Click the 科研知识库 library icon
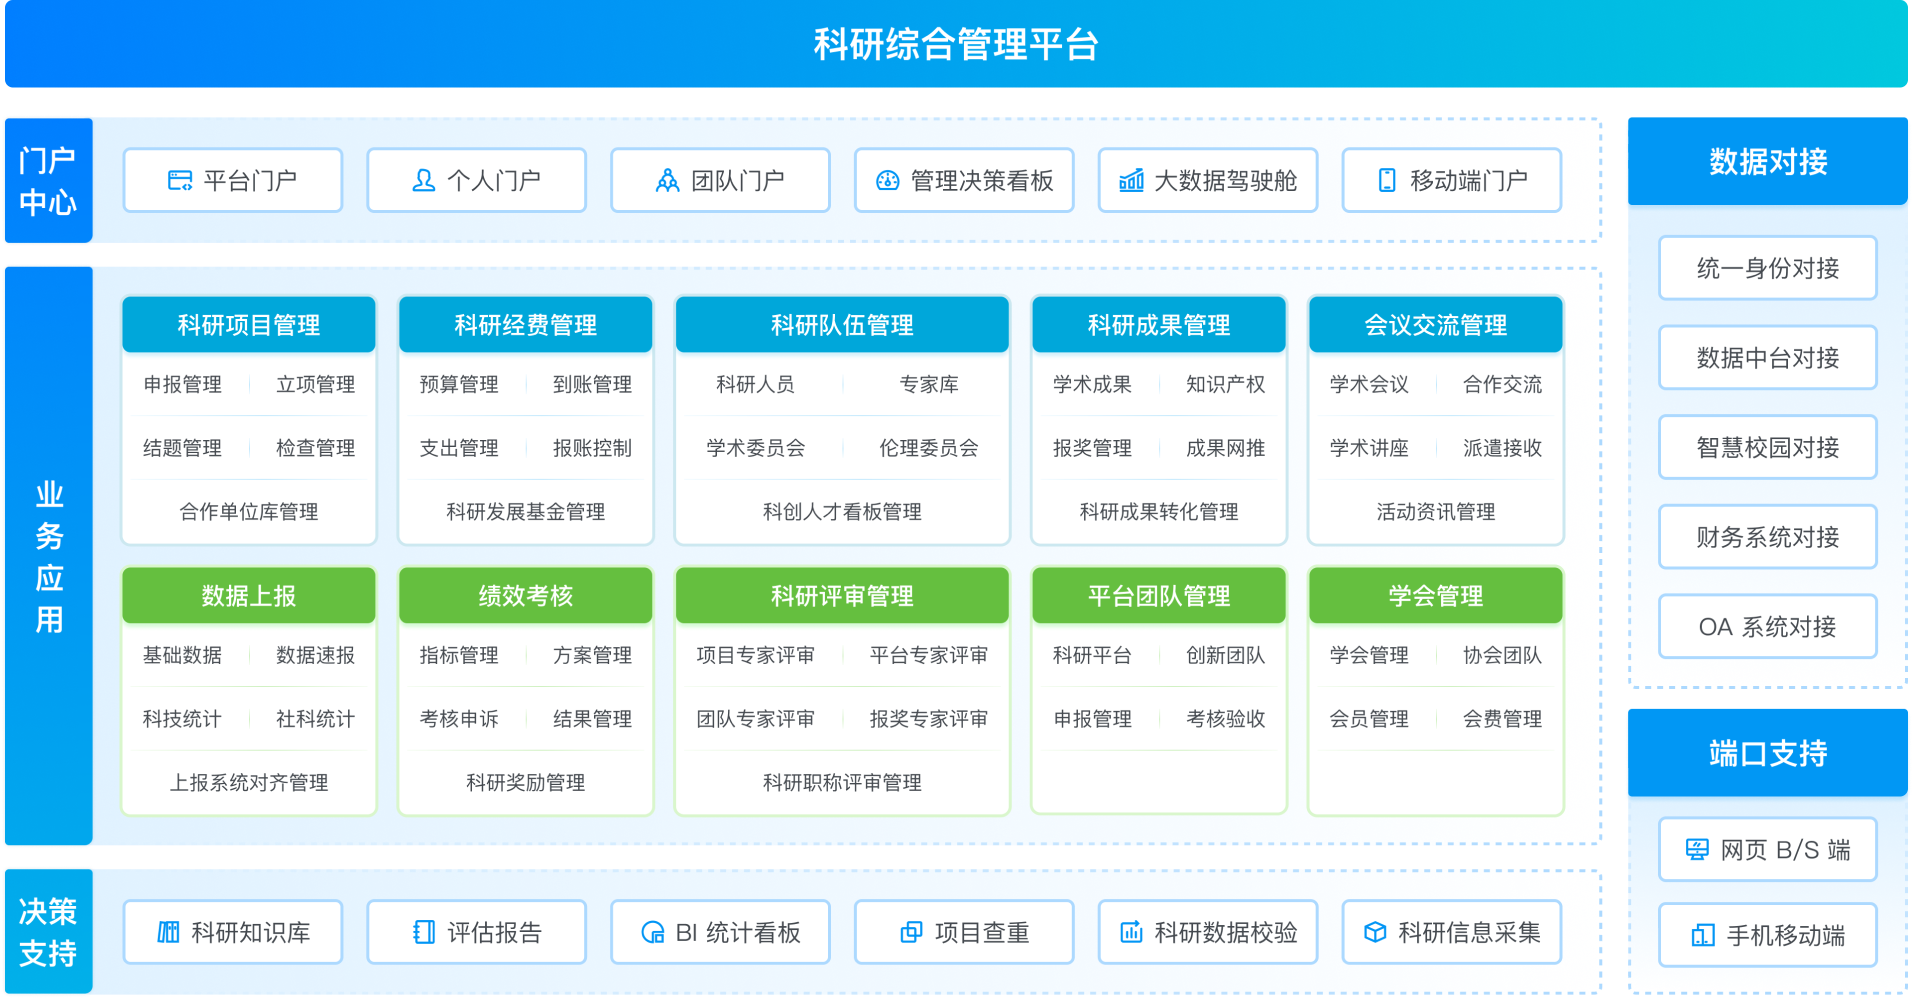1912x998 pixels. pos(168,933)
